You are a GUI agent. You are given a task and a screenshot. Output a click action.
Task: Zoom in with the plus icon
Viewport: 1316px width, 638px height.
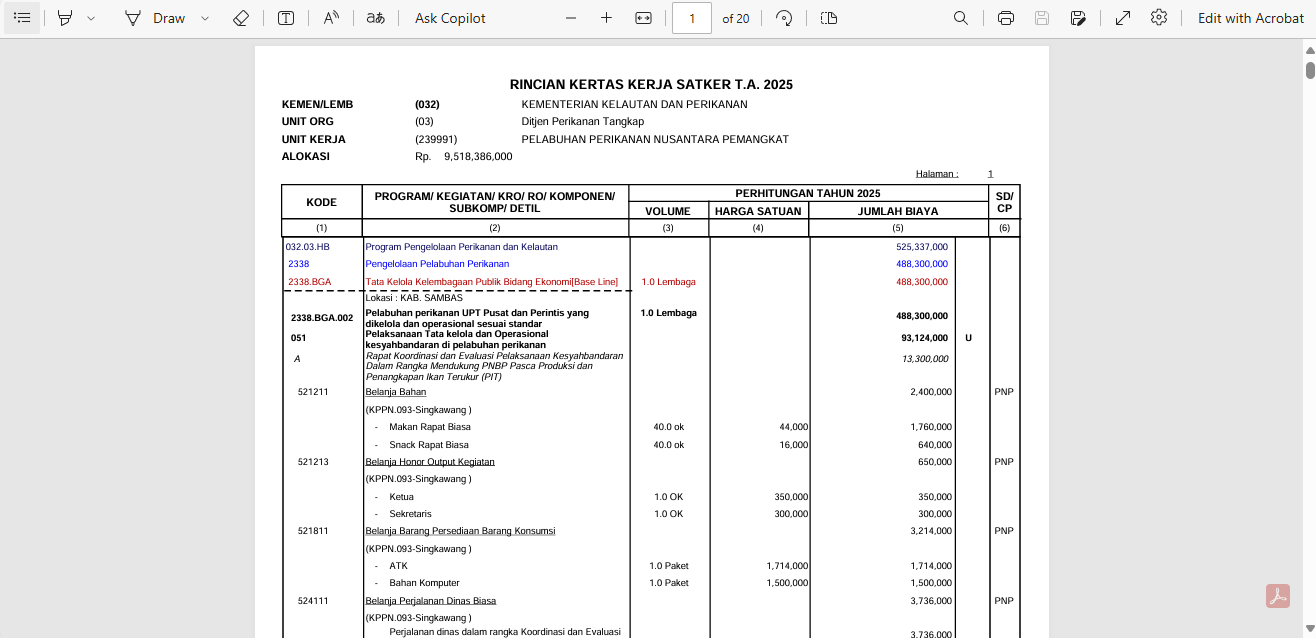[606, 18]
